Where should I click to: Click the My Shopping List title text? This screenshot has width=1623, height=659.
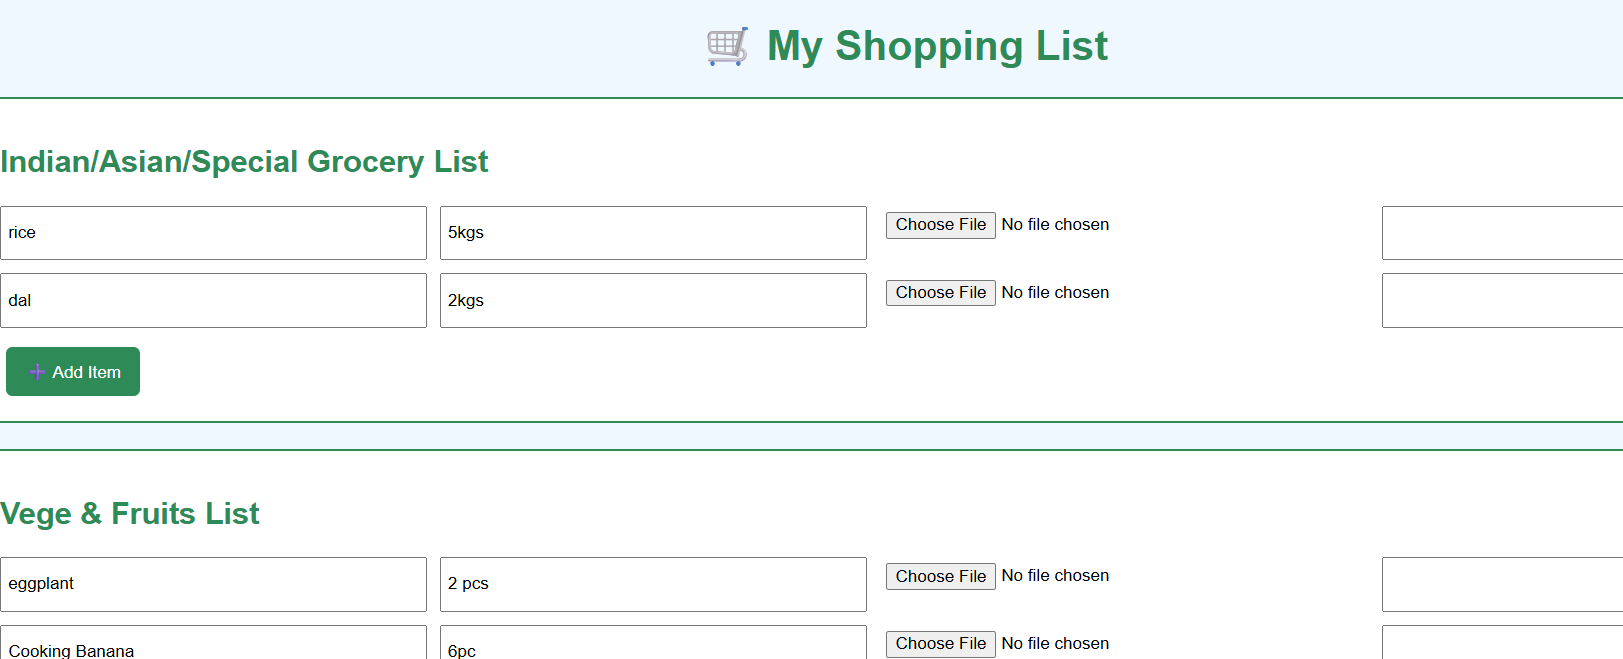click(937, 46)
